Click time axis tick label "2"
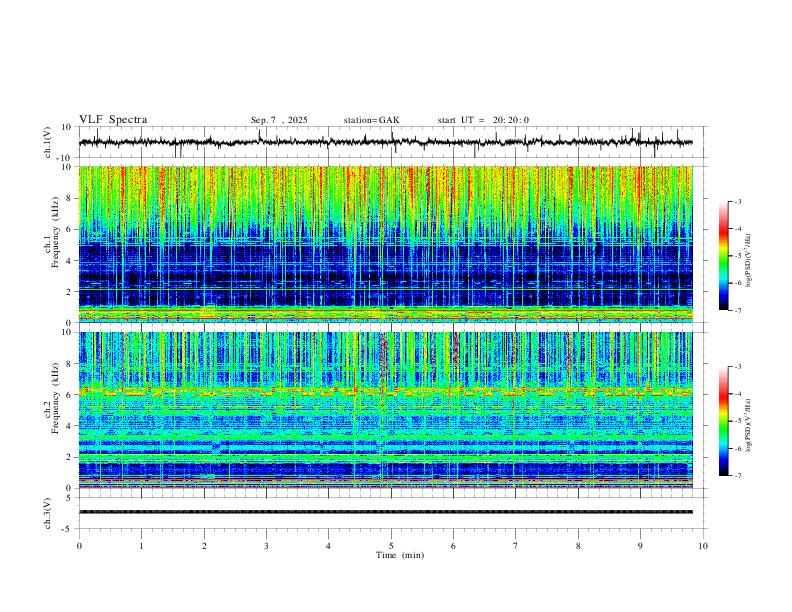 (x=204, y=546)
